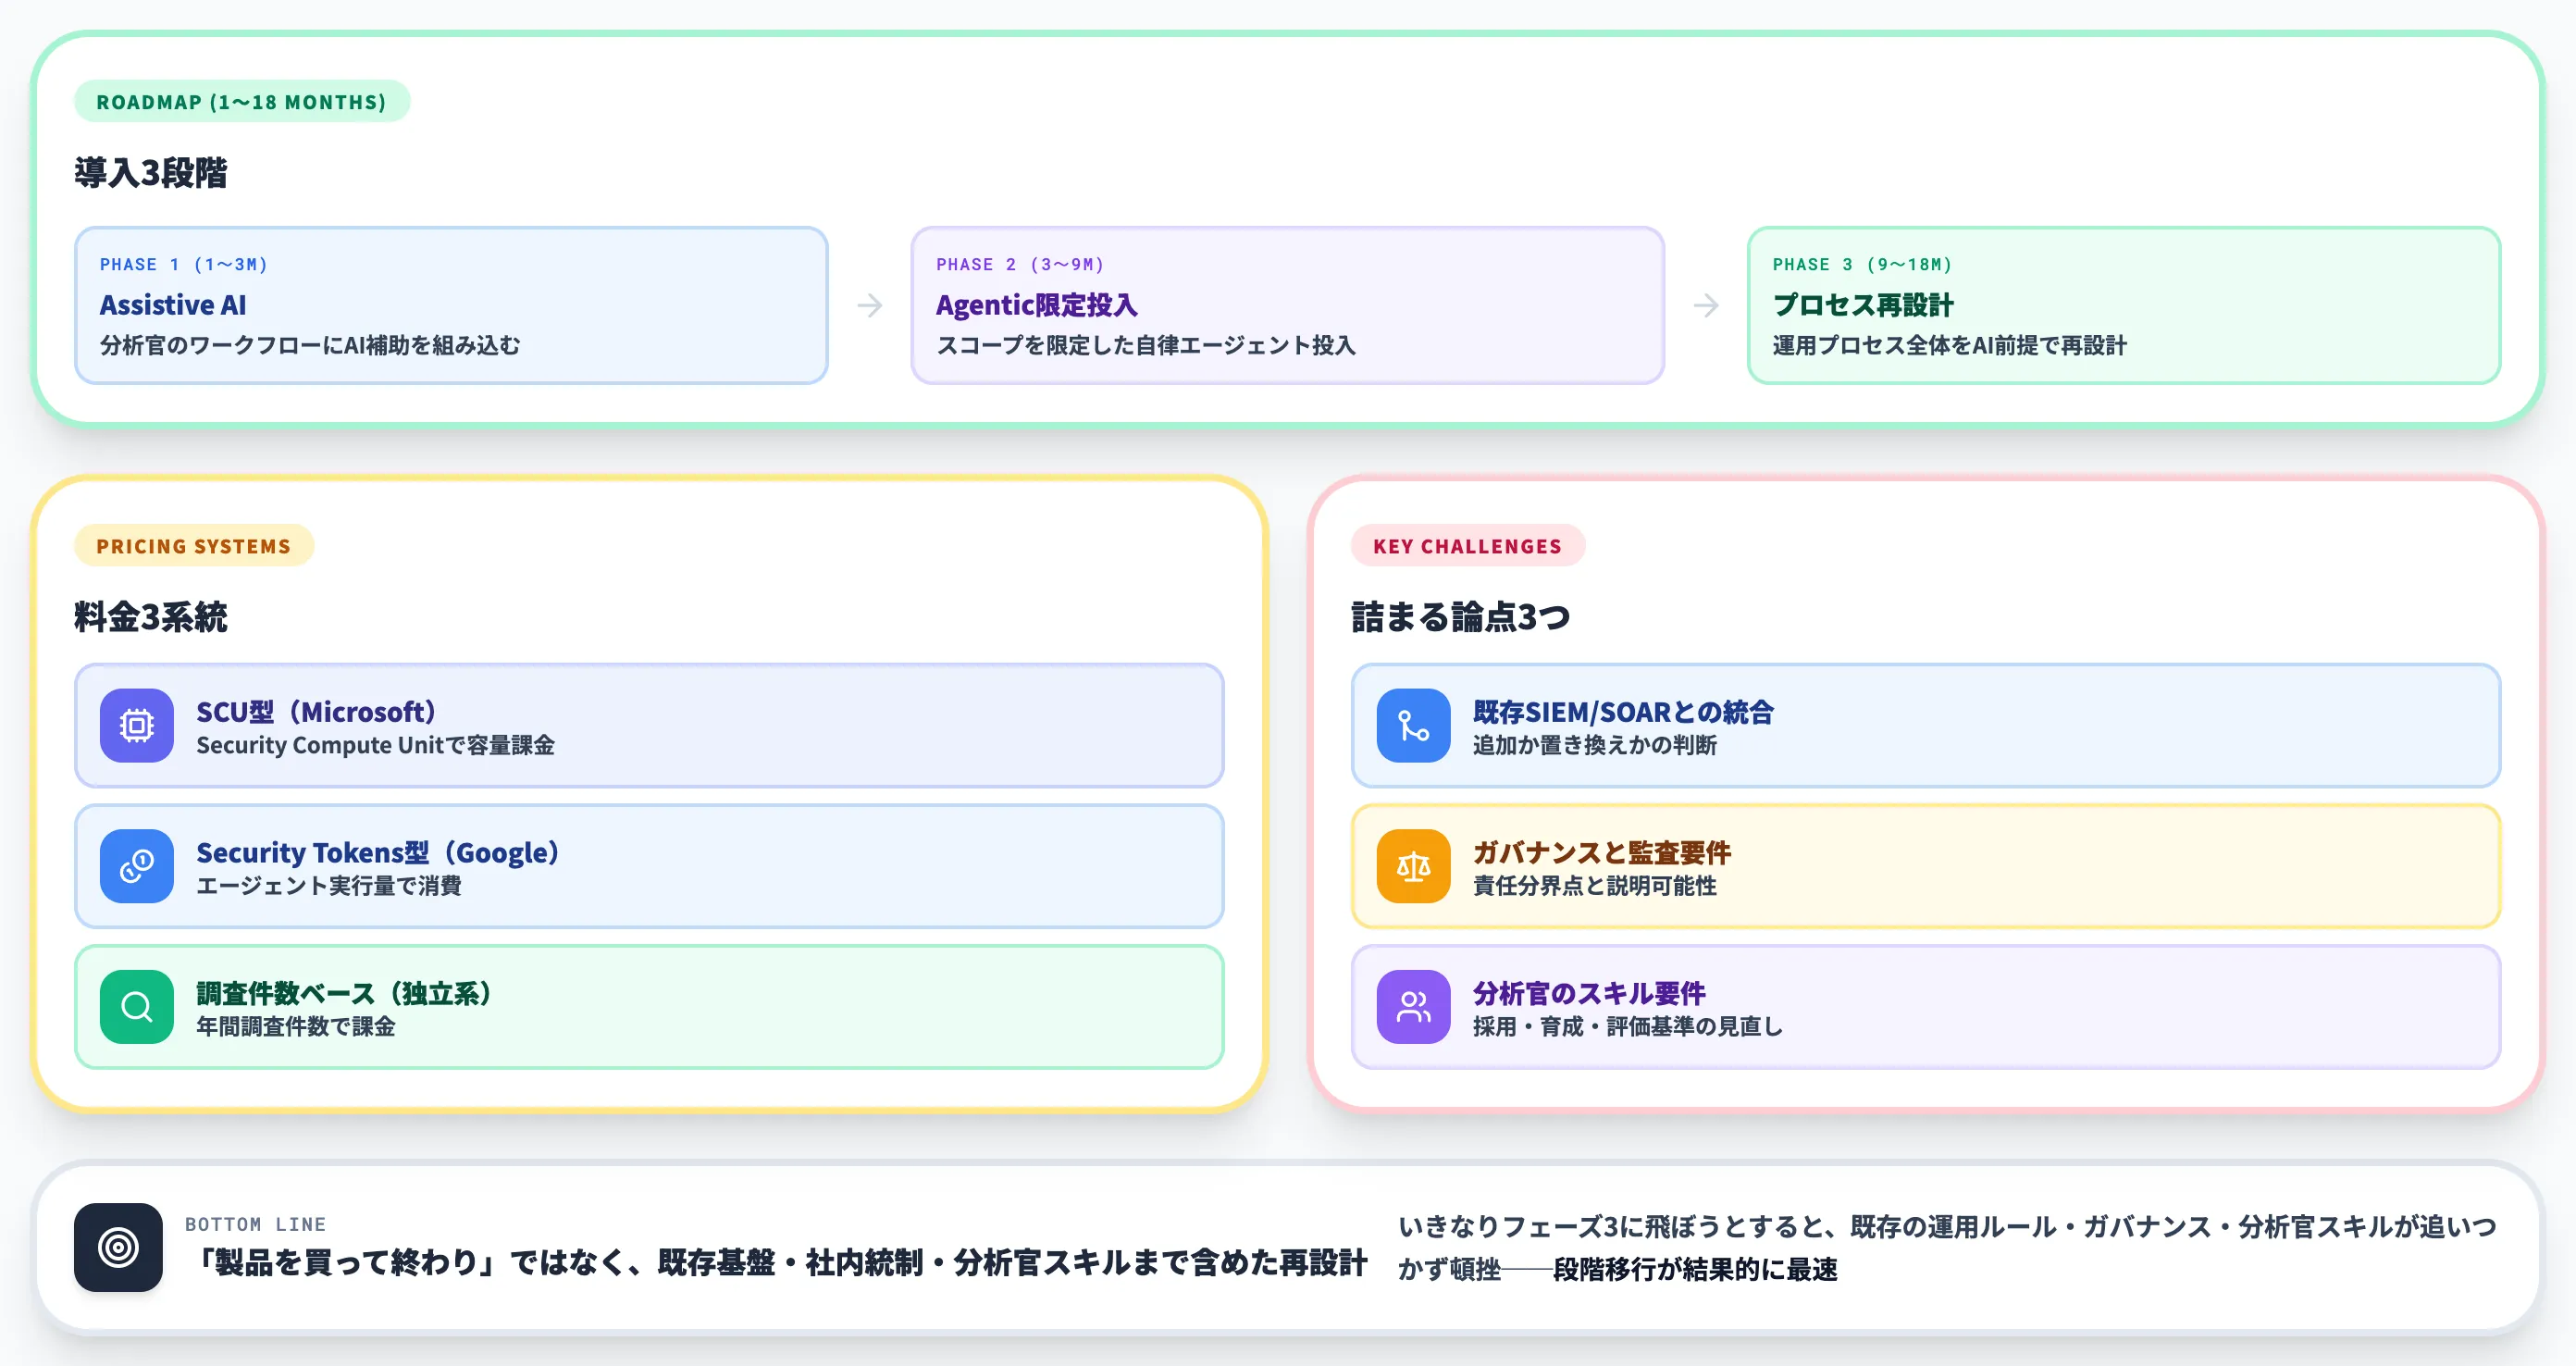Click the text 年間調査件数で課金
This screenshot has width=2576, height=1366.
[x=296, y=1027]
